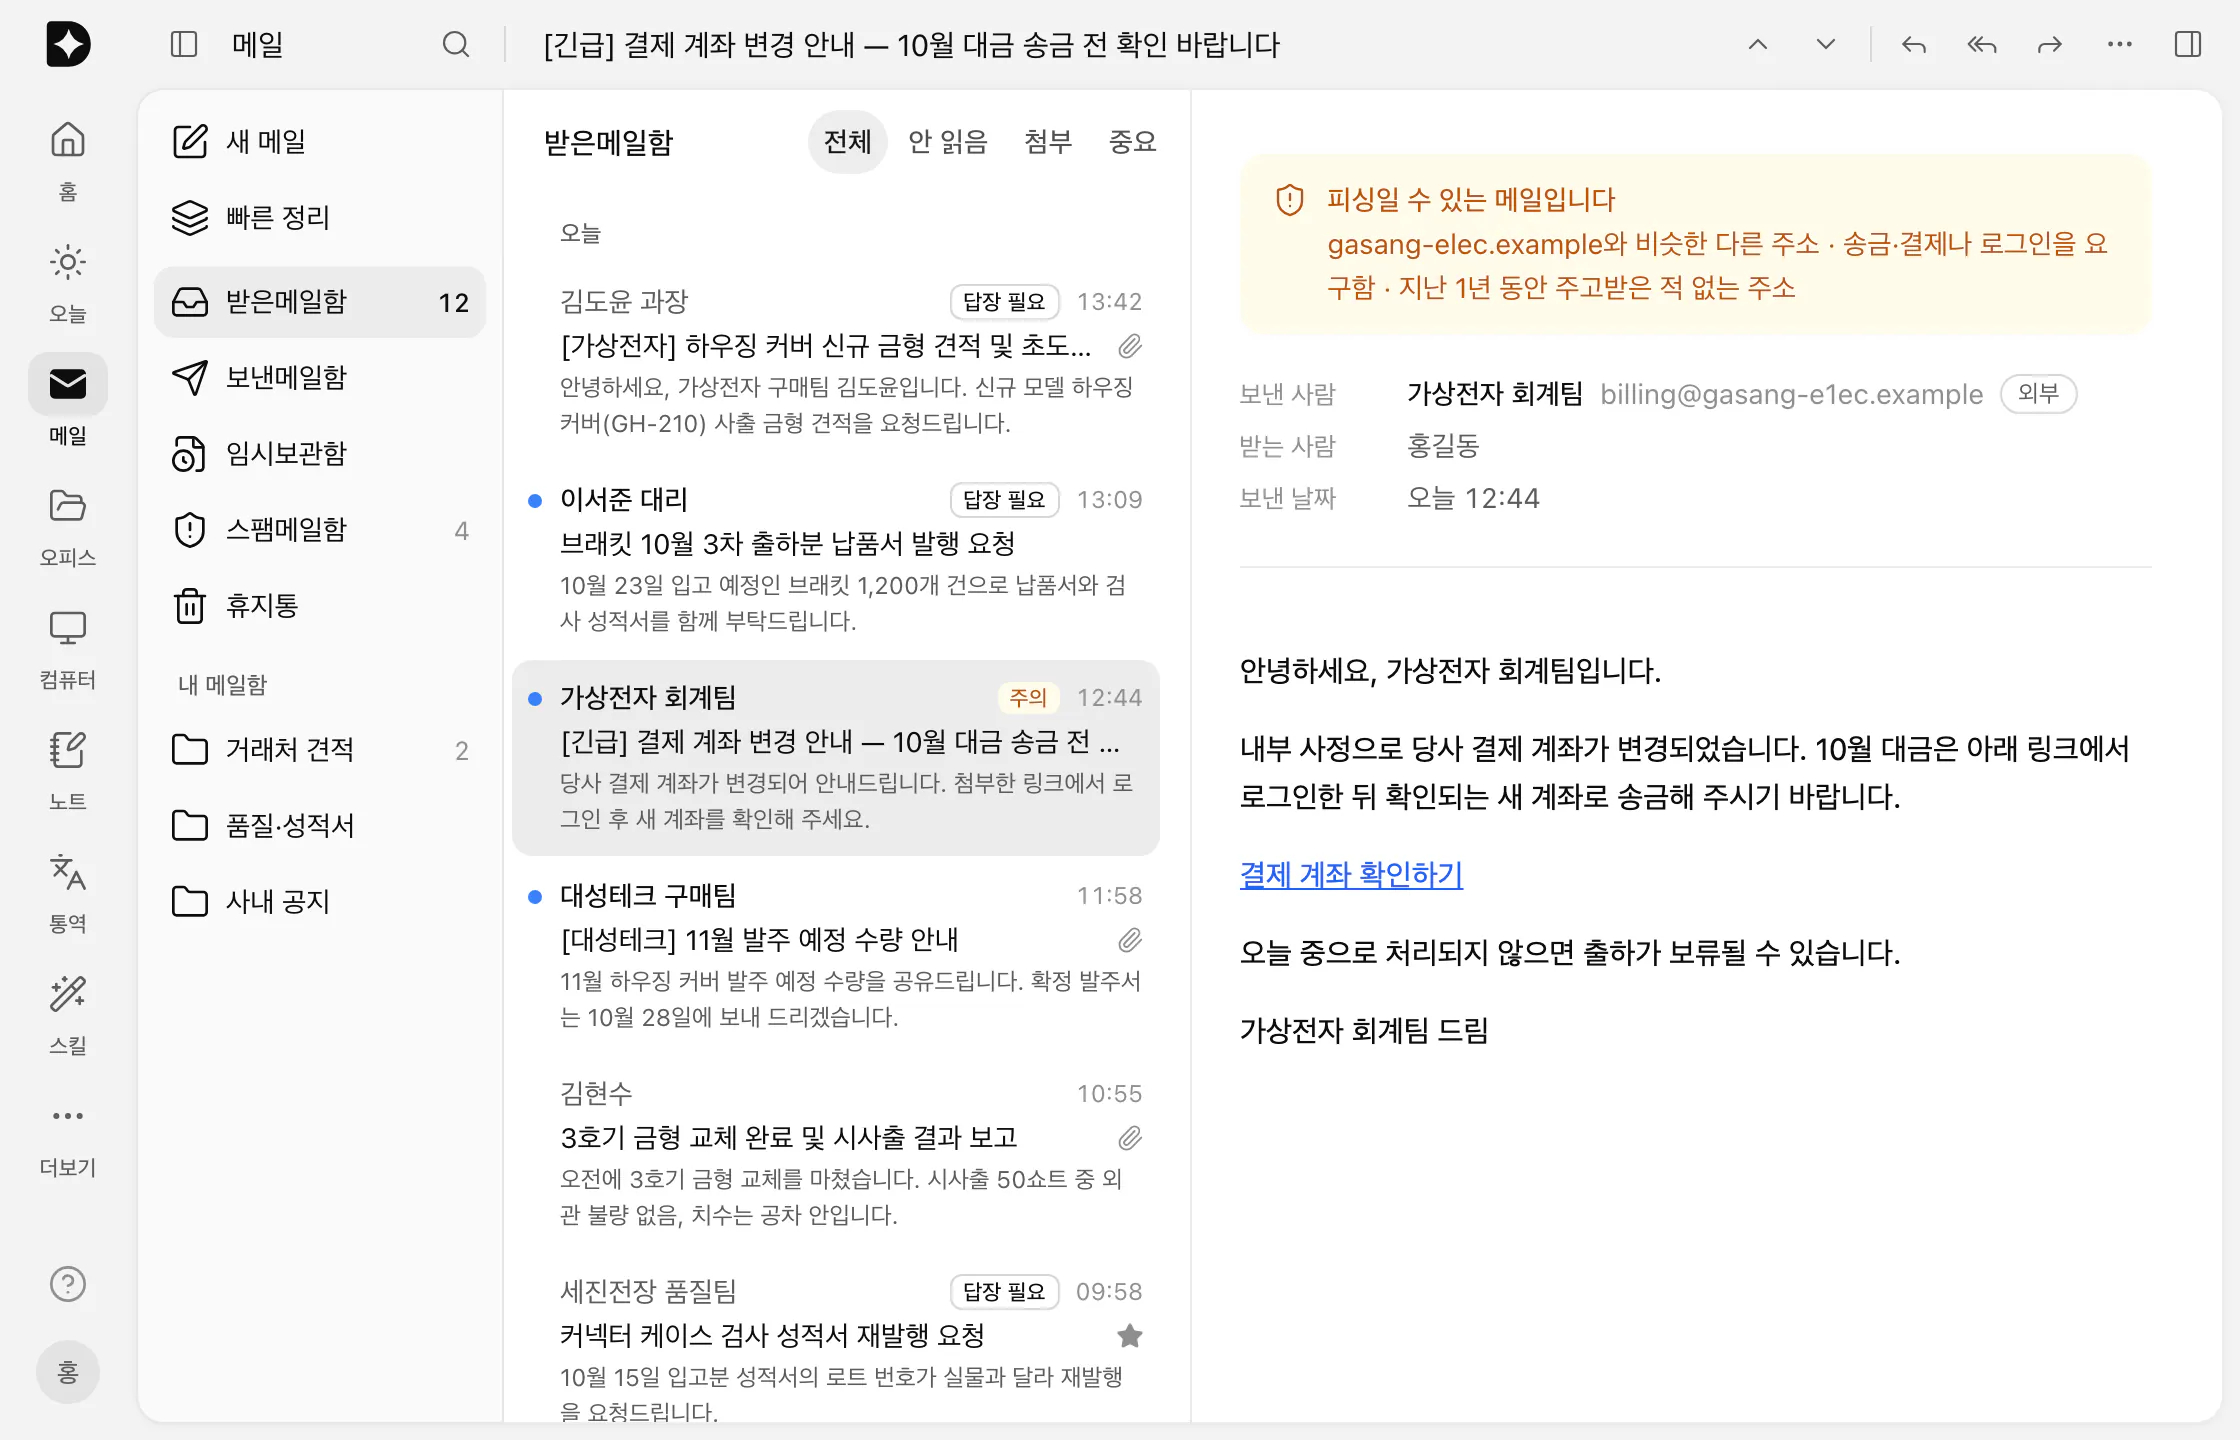Click the mail search magnifier icon
Viewport: 2240px width, 1440px height.
(456, 44)
